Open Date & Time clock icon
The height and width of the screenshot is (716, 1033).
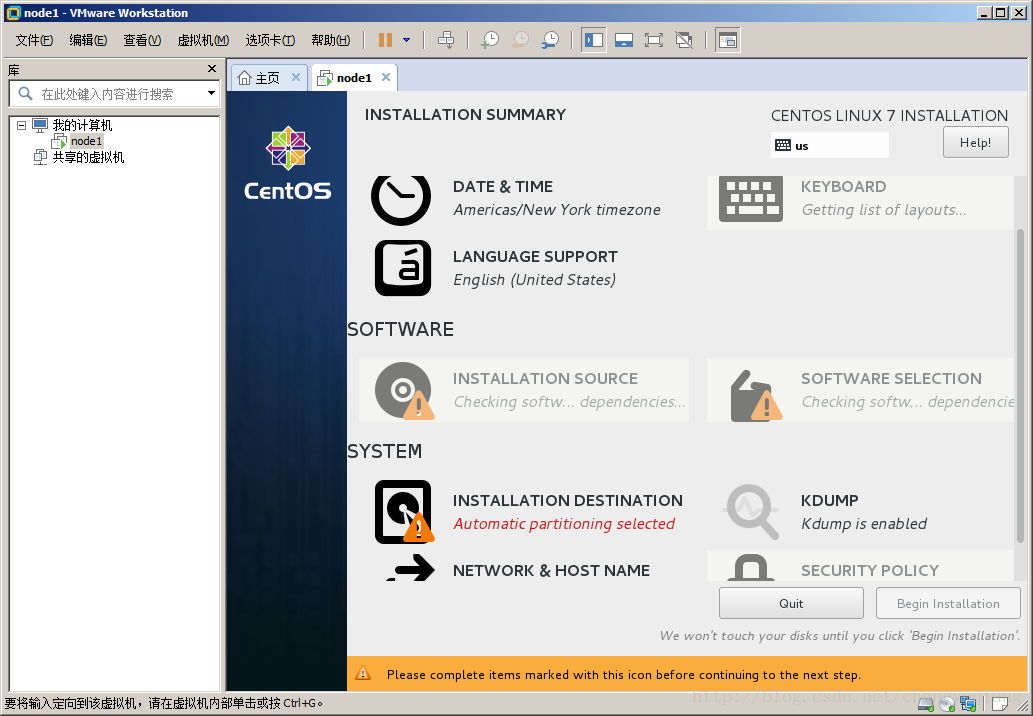point(401,198)
